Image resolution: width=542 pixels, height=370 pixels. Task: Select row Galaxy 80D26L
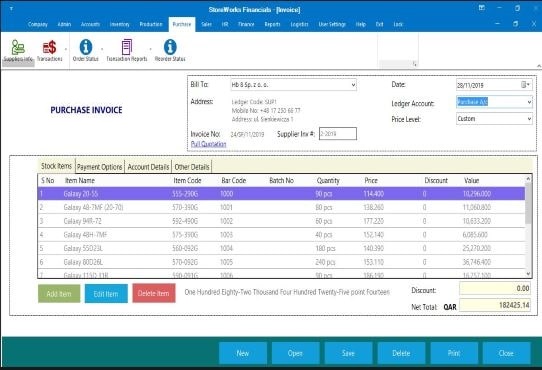coord(281,262)
